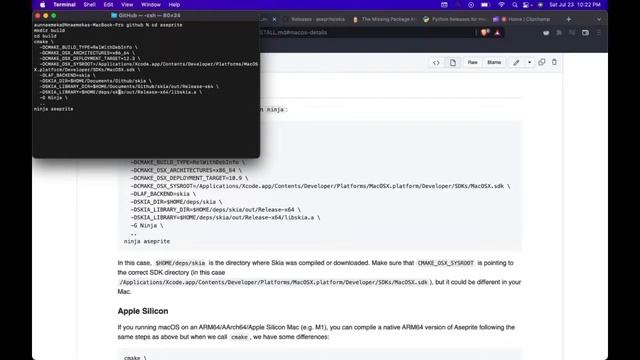
Task: Expand the browser tab search dropdown
Action: [599, 19]
